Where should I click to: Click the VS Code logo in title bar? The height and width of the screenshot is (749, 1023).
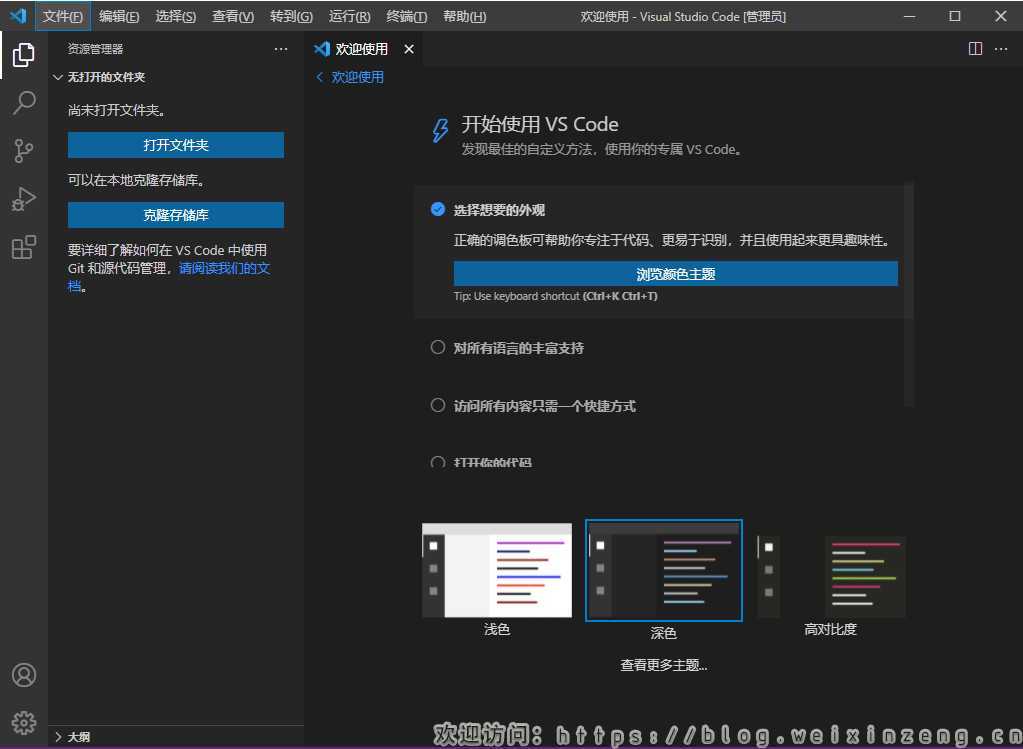tap(18, 16)
